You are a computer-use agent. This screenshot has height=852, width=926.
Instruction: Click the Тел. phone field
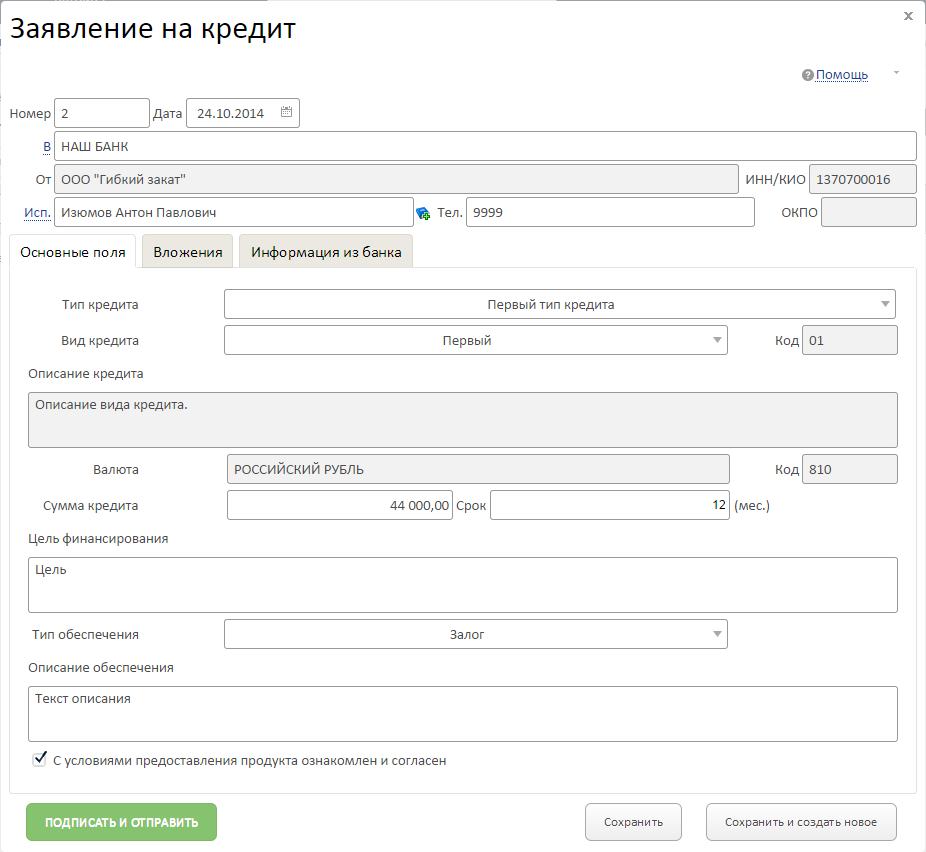point(610,212)
